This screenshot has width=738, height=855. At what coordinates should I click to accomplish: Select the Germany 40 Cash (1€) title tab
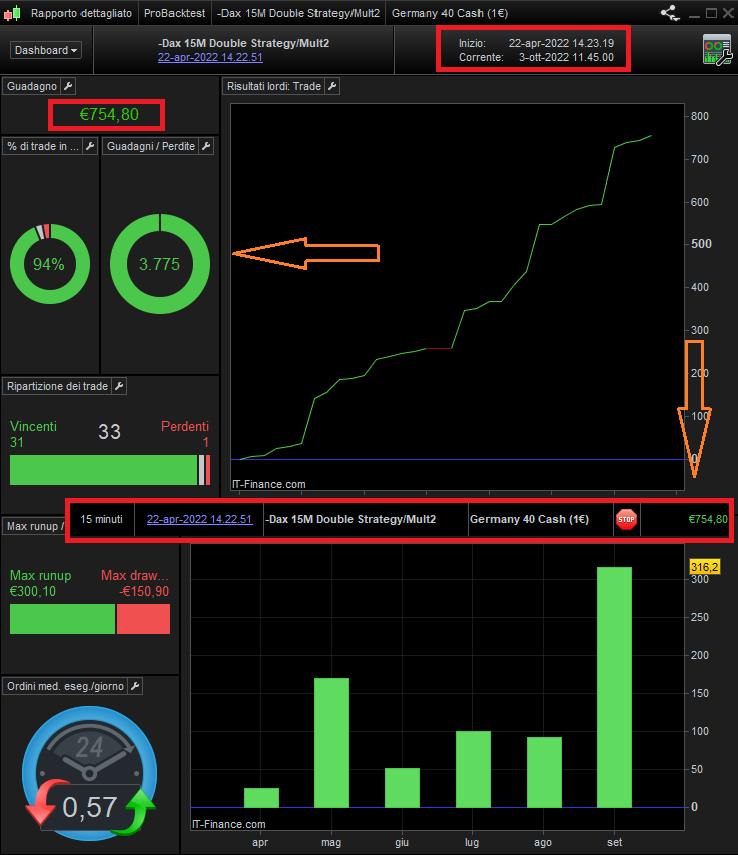[450, 13]
